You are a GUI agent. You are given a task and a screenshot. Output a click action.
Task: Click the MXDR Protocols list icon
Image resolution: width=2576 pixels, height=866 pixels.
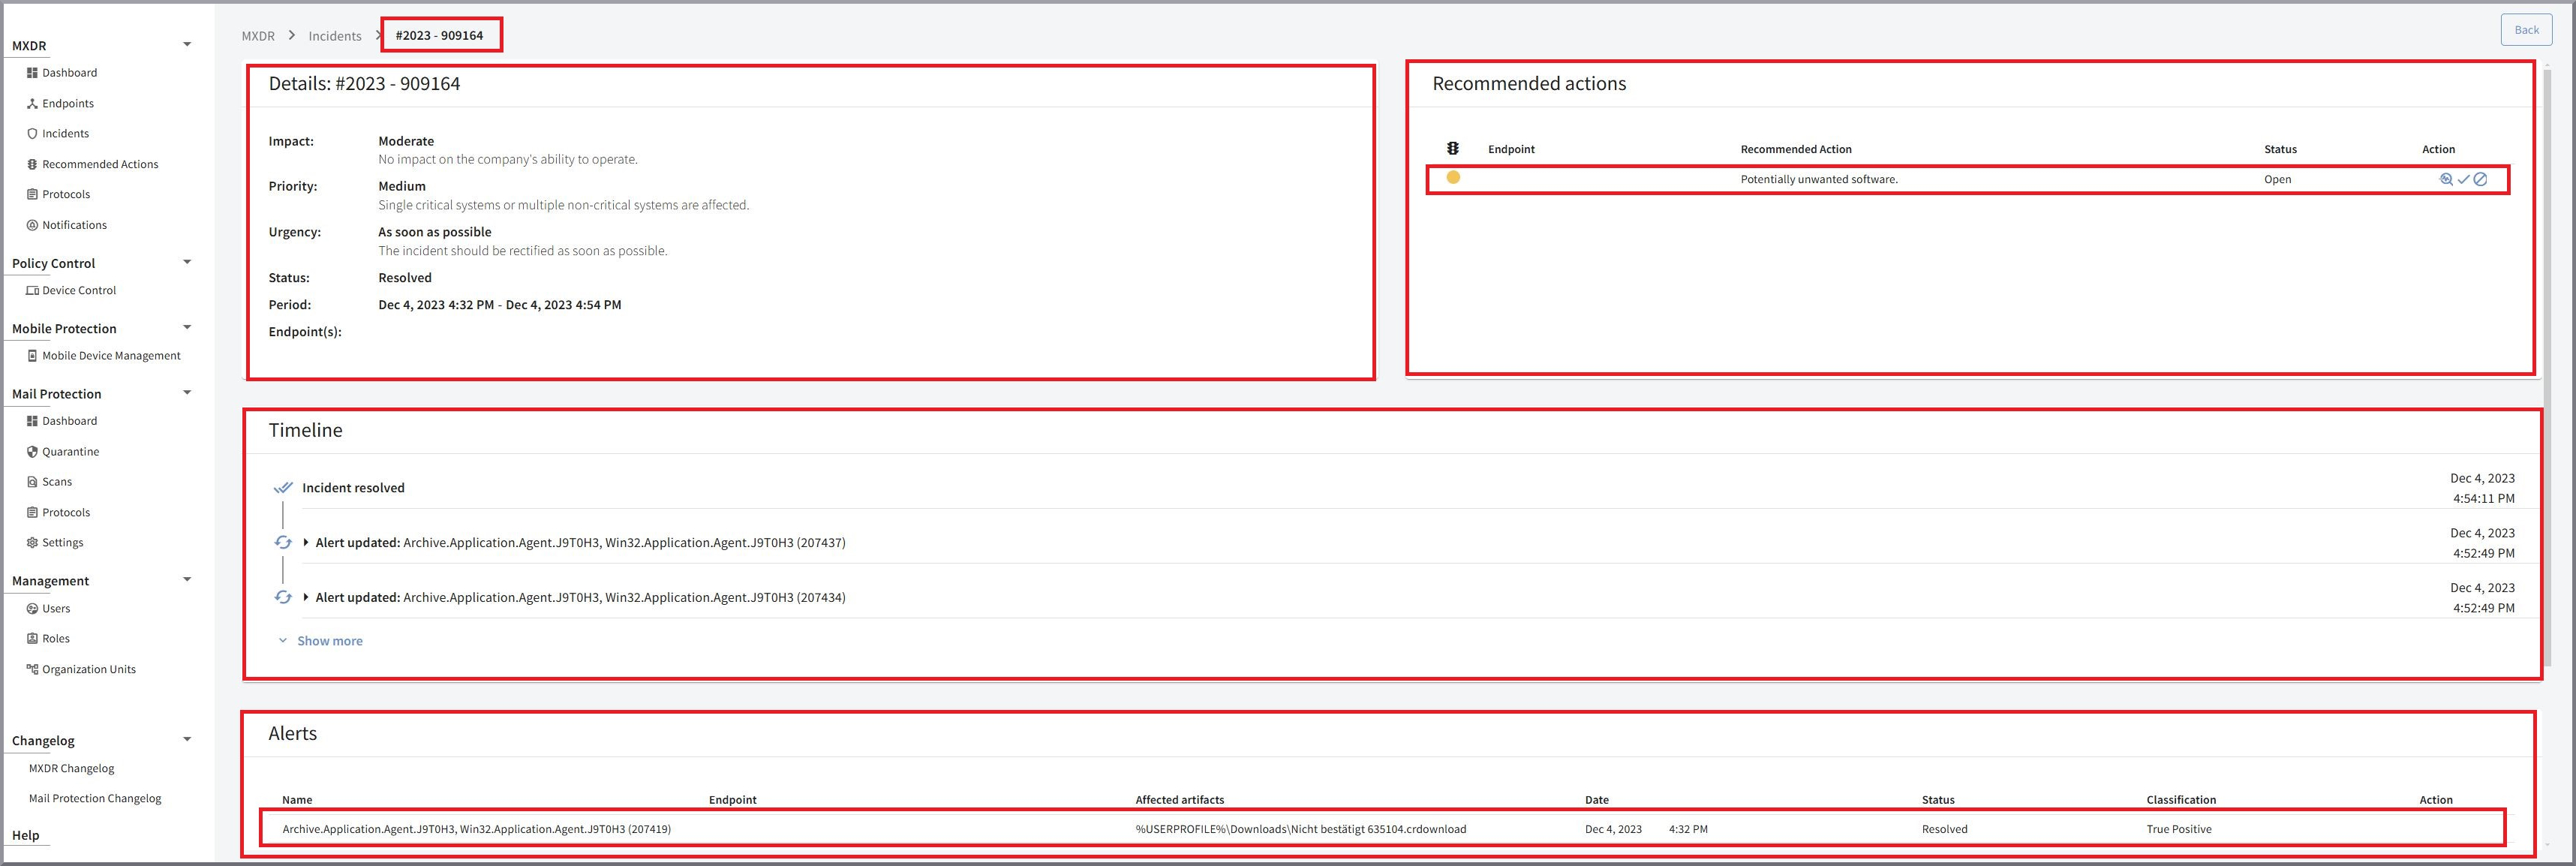tap(32, 195)
